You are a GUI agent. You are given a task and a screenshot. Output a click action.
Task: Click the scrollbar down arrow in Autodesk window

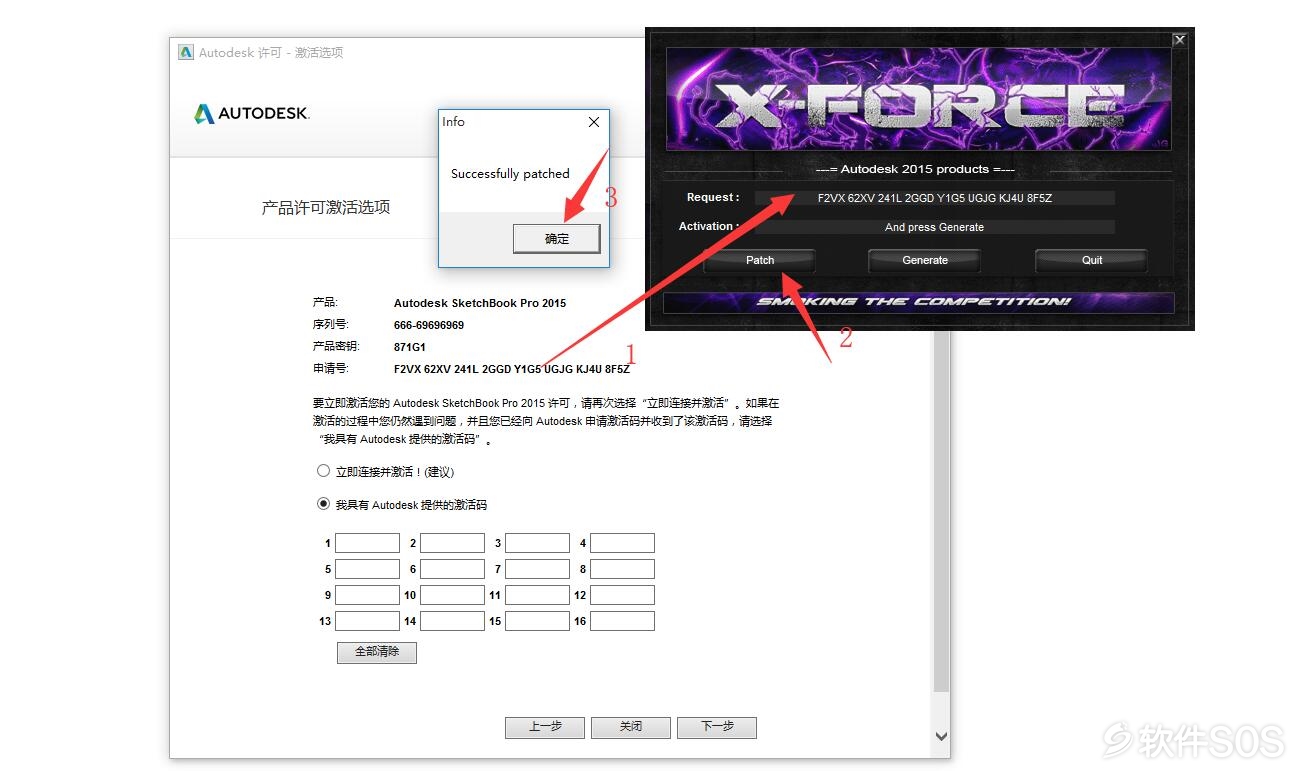click(940, 736)
